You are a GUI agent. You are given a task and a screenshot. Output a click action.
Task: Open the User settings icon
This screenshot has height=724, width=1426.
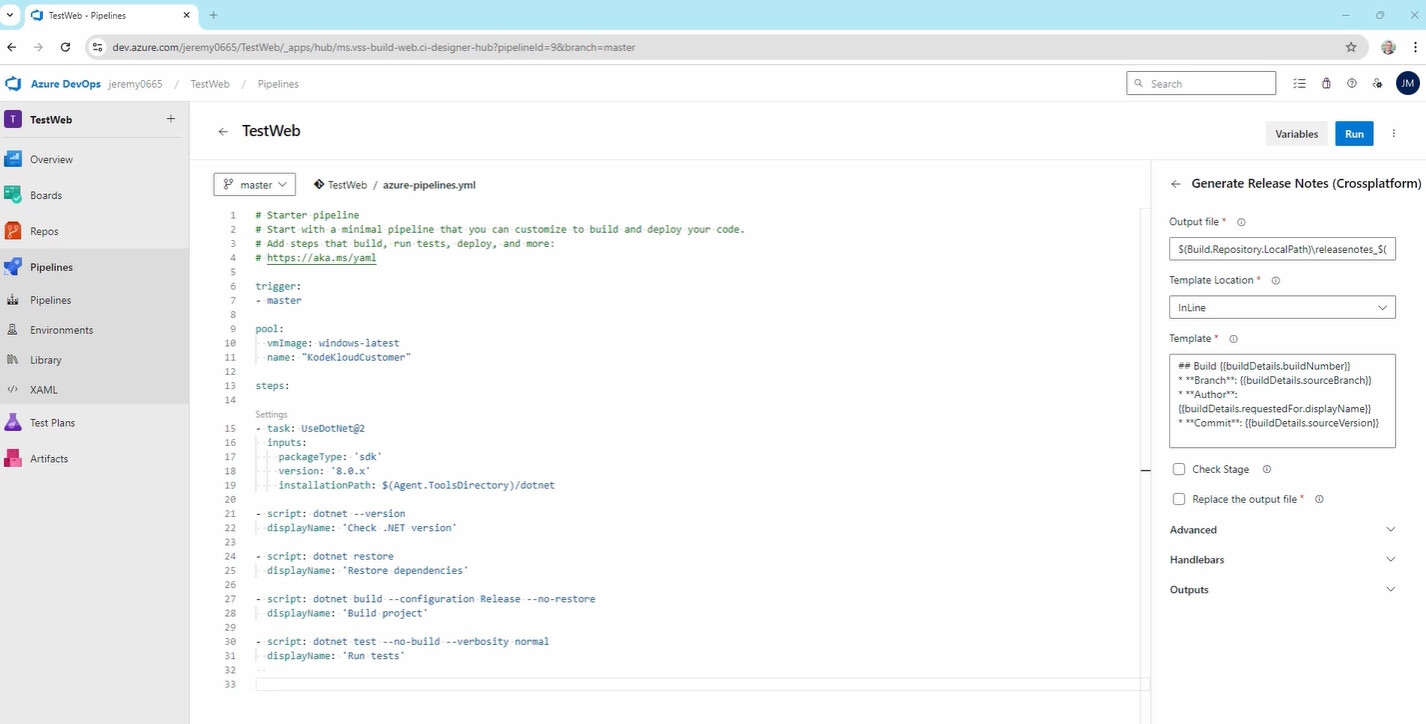1378,84
